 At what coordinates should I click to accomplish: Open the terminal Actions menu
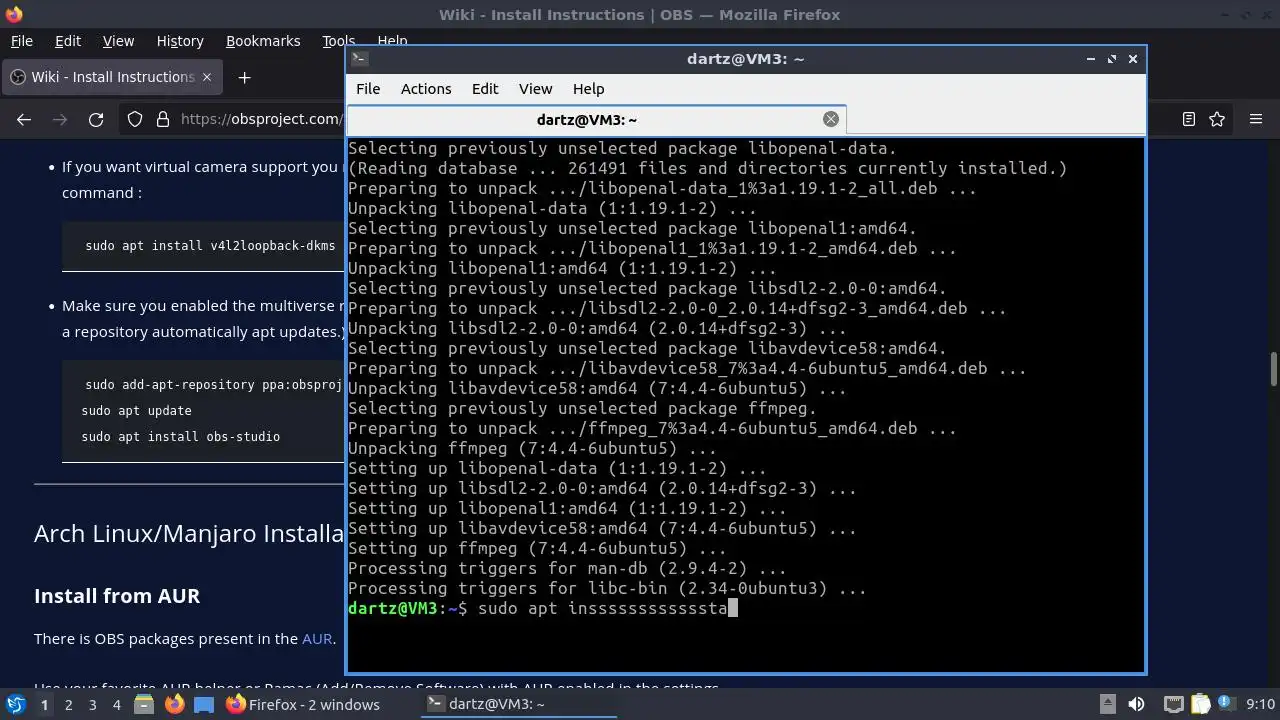[426, 89]
